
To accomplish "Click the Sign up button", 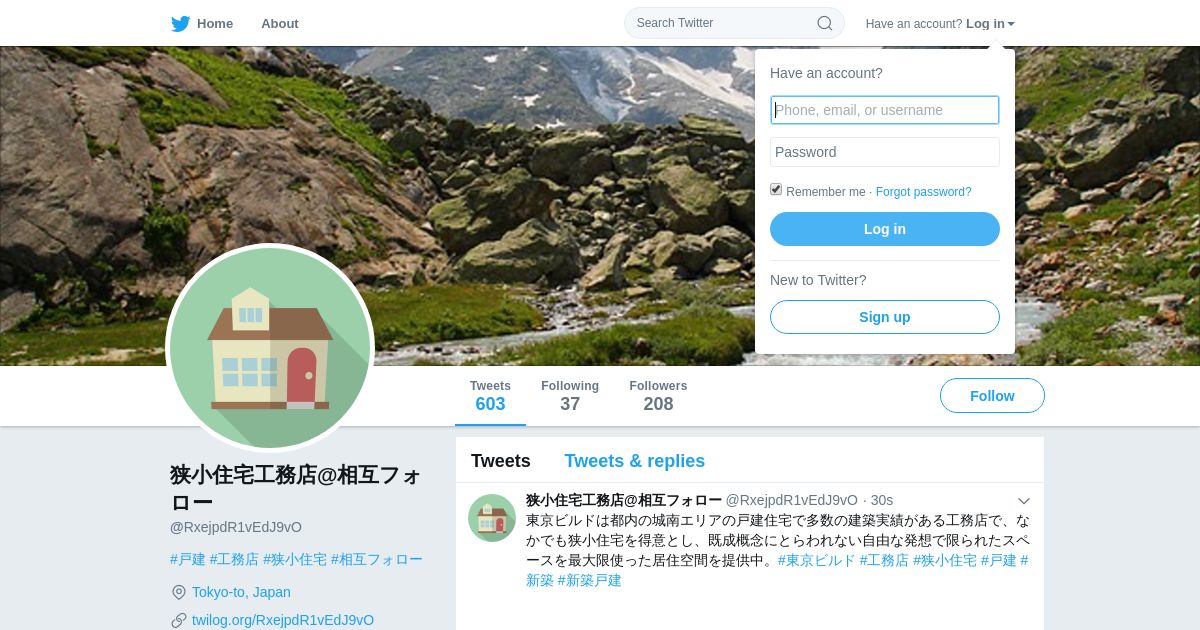I will tap(885, 317).
